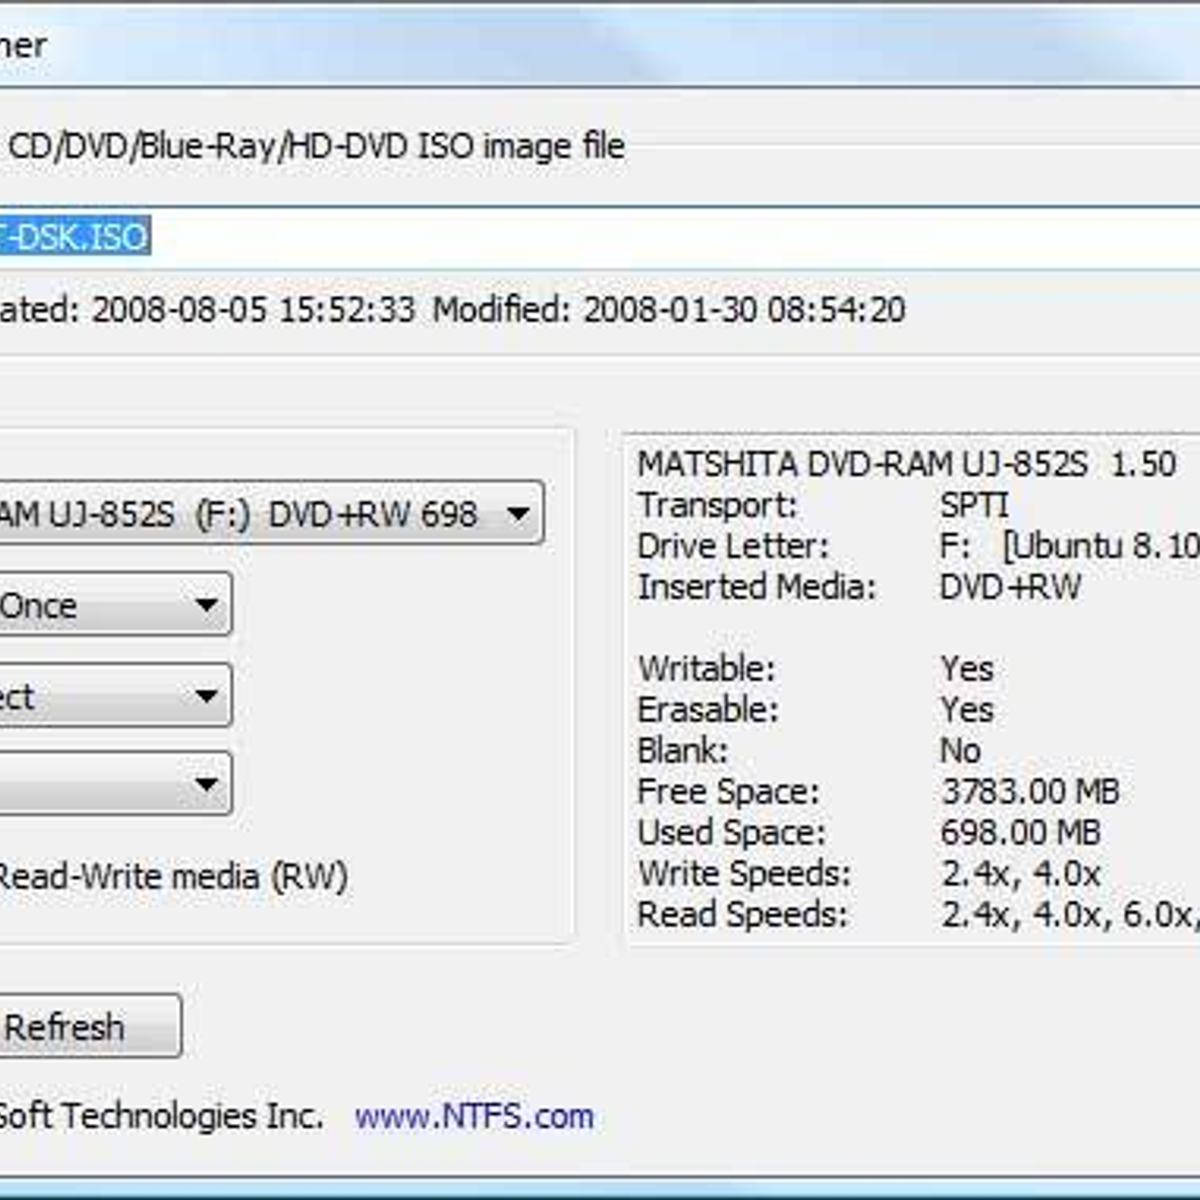Image resolution: width=1200 pixels, height=1200 pixels.
Task: Click the Transport SPTI value
Action: pos(974,505)
